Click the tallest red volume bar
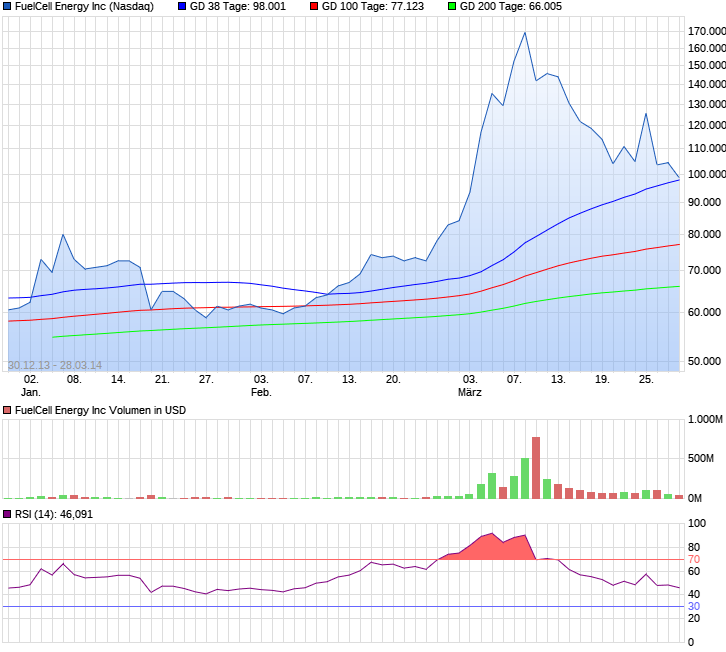The width and height of the screenshot is (726, 652). click(536, 468)
